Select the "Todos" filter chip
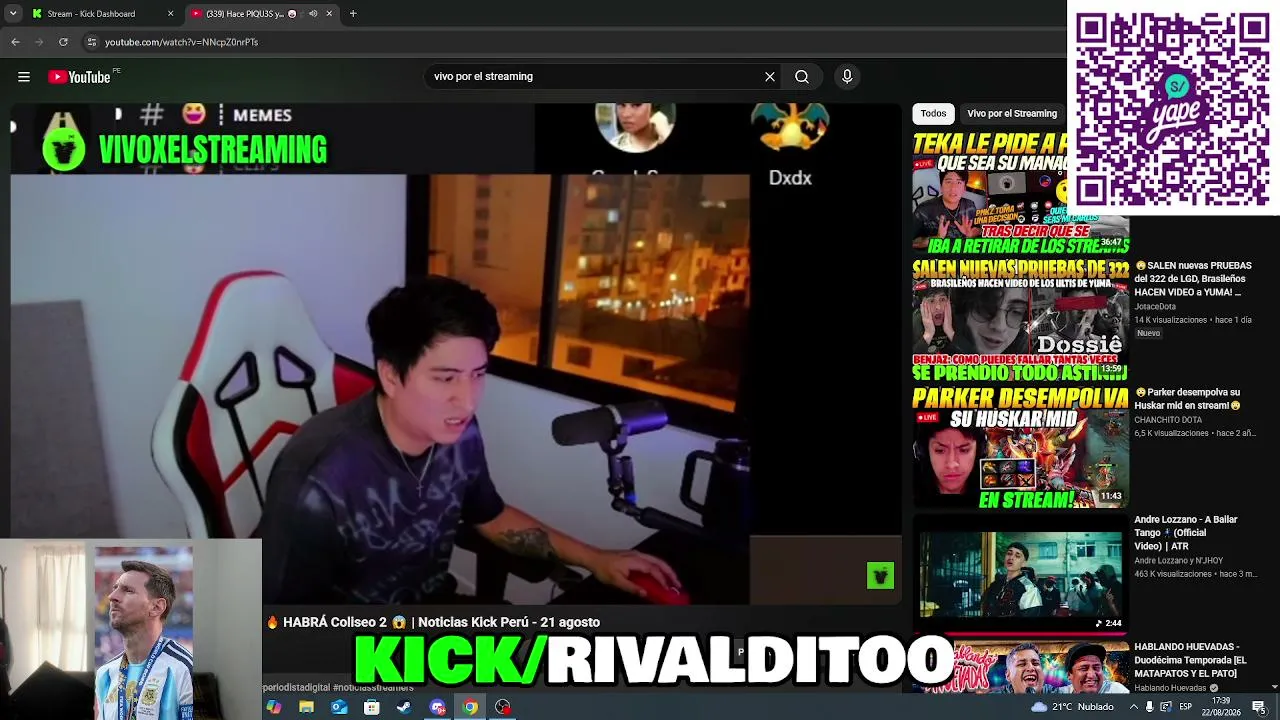The height and width of the screenshot is (720, 1280). [933, 114]
